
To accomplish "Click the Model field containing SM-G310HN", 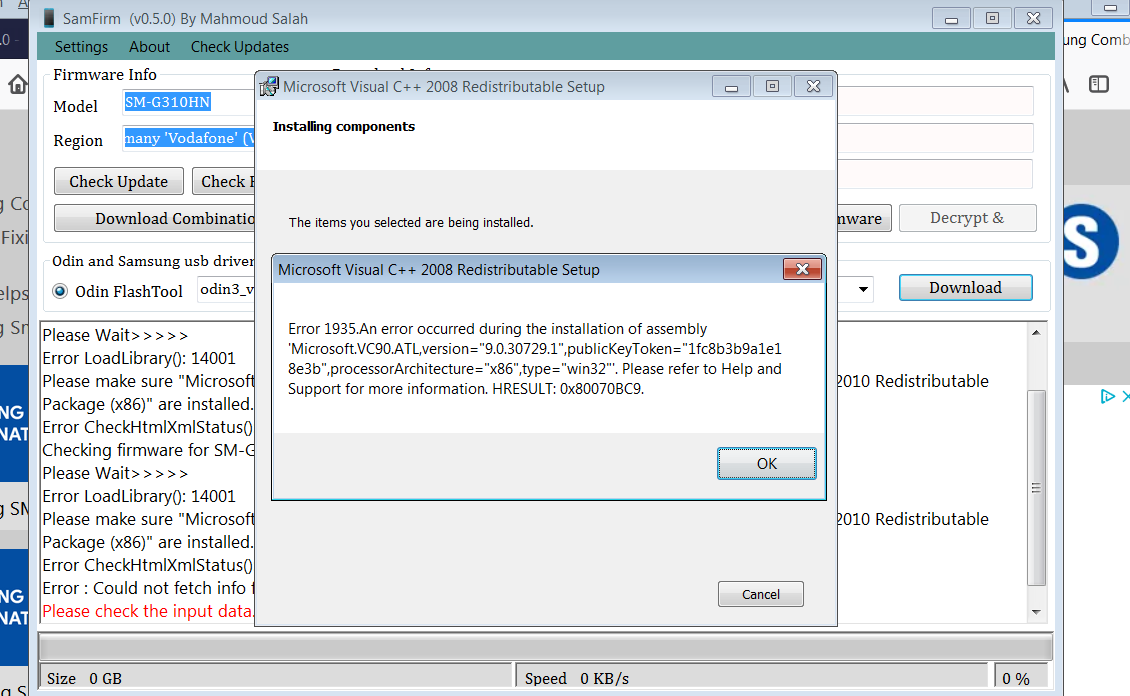I will point(189,102).
